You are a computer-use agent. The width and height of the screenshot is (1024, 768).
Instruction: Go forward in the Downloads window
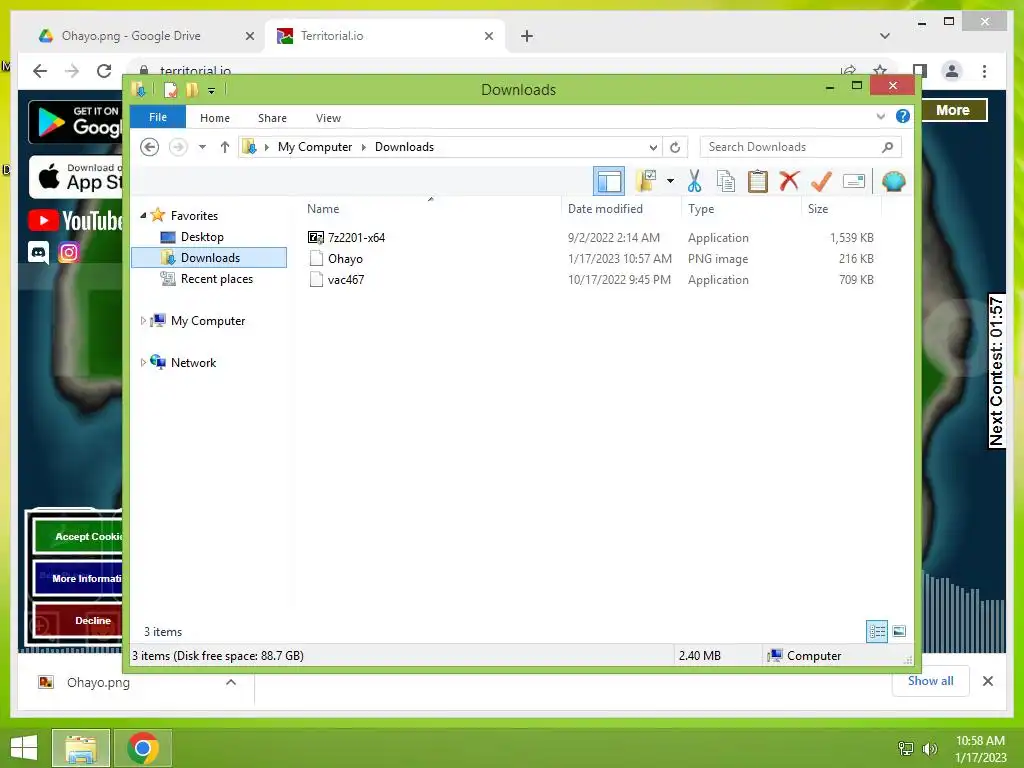click(178, 147)
